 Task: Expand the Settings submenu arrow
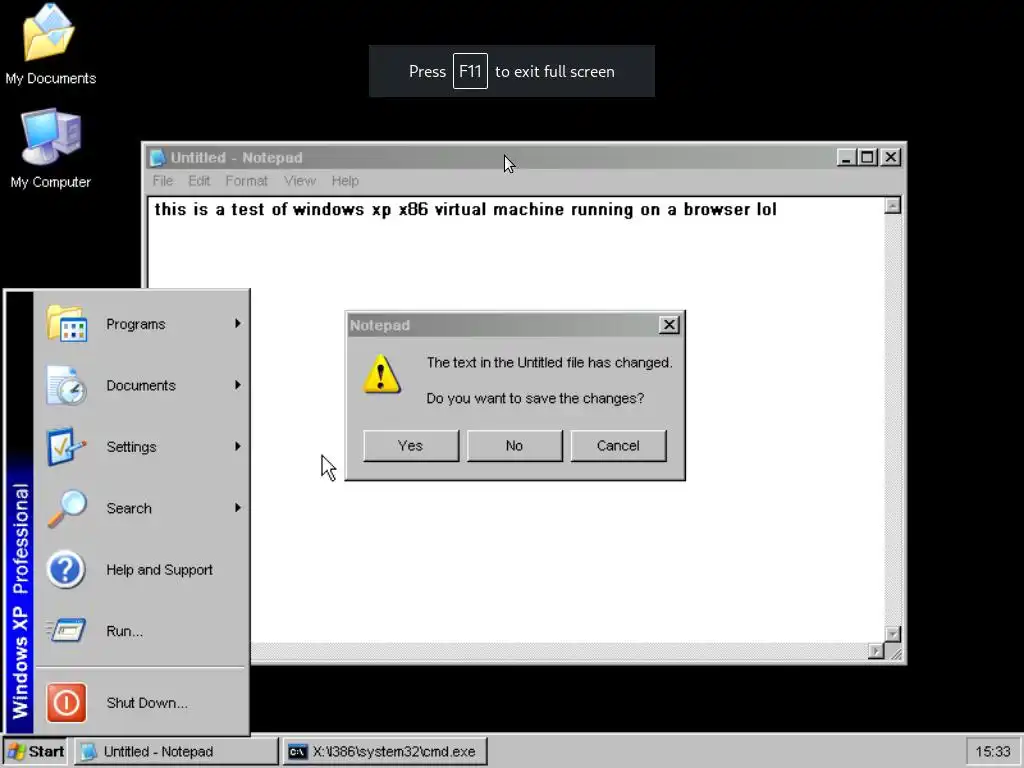click(238, 447)
